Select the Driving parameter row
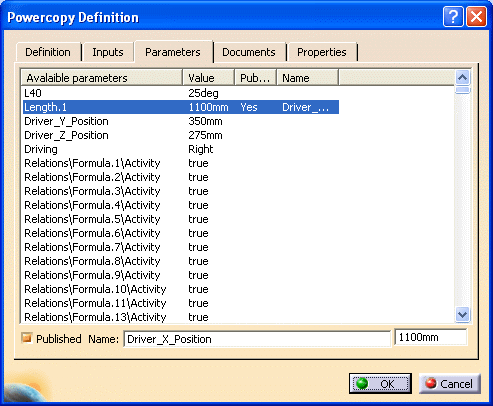 [181, 149]
